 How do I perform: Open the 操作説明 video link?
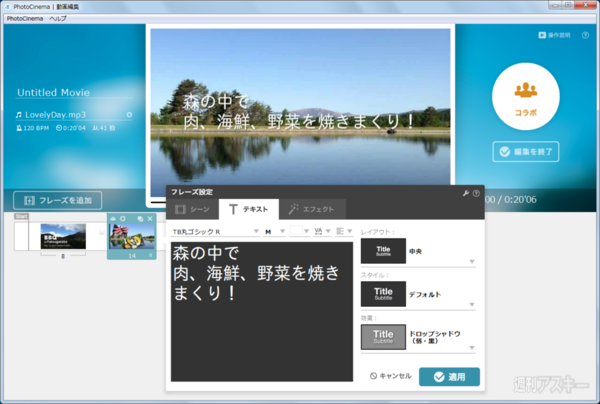[x=554, y=35]
